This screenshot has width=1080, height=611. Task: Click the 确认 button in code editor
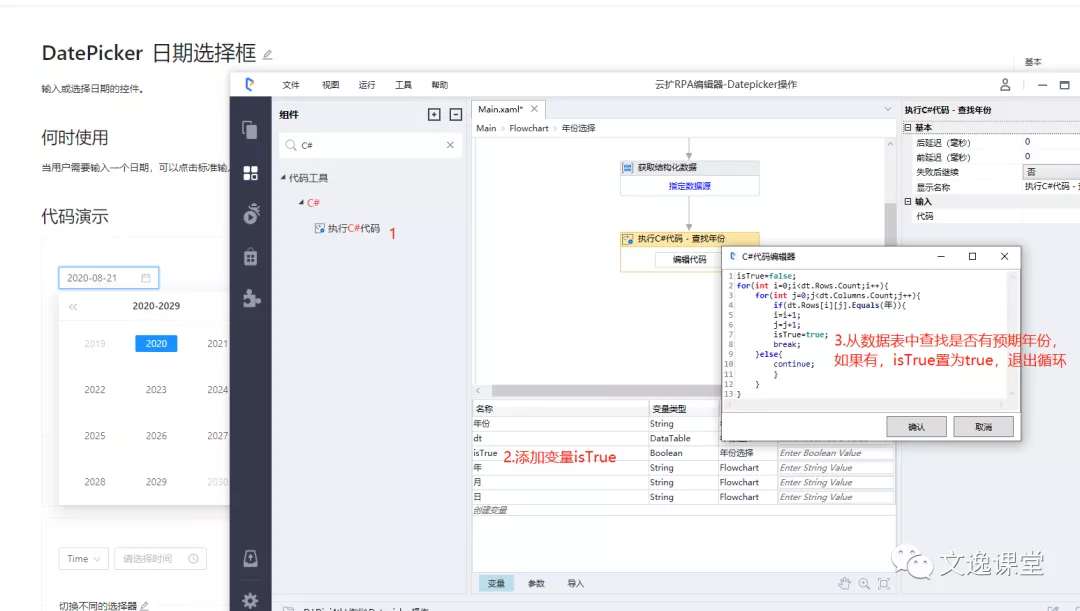tap(916, 427)
